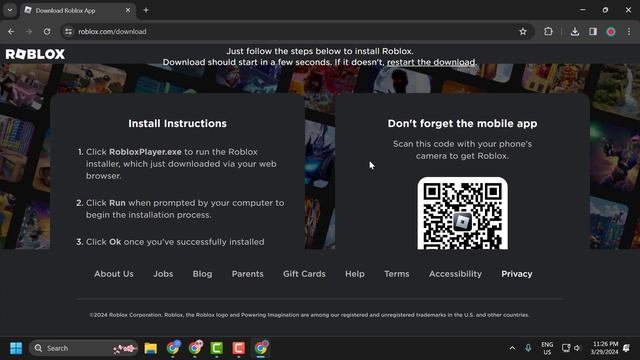Open the ENG US language switcher

[547, 348]
